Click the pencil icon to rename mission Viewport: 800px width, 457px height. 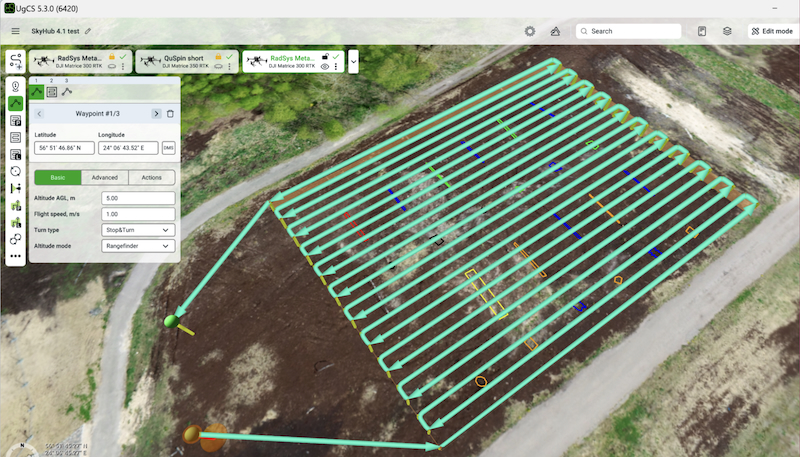pos(87,32)
